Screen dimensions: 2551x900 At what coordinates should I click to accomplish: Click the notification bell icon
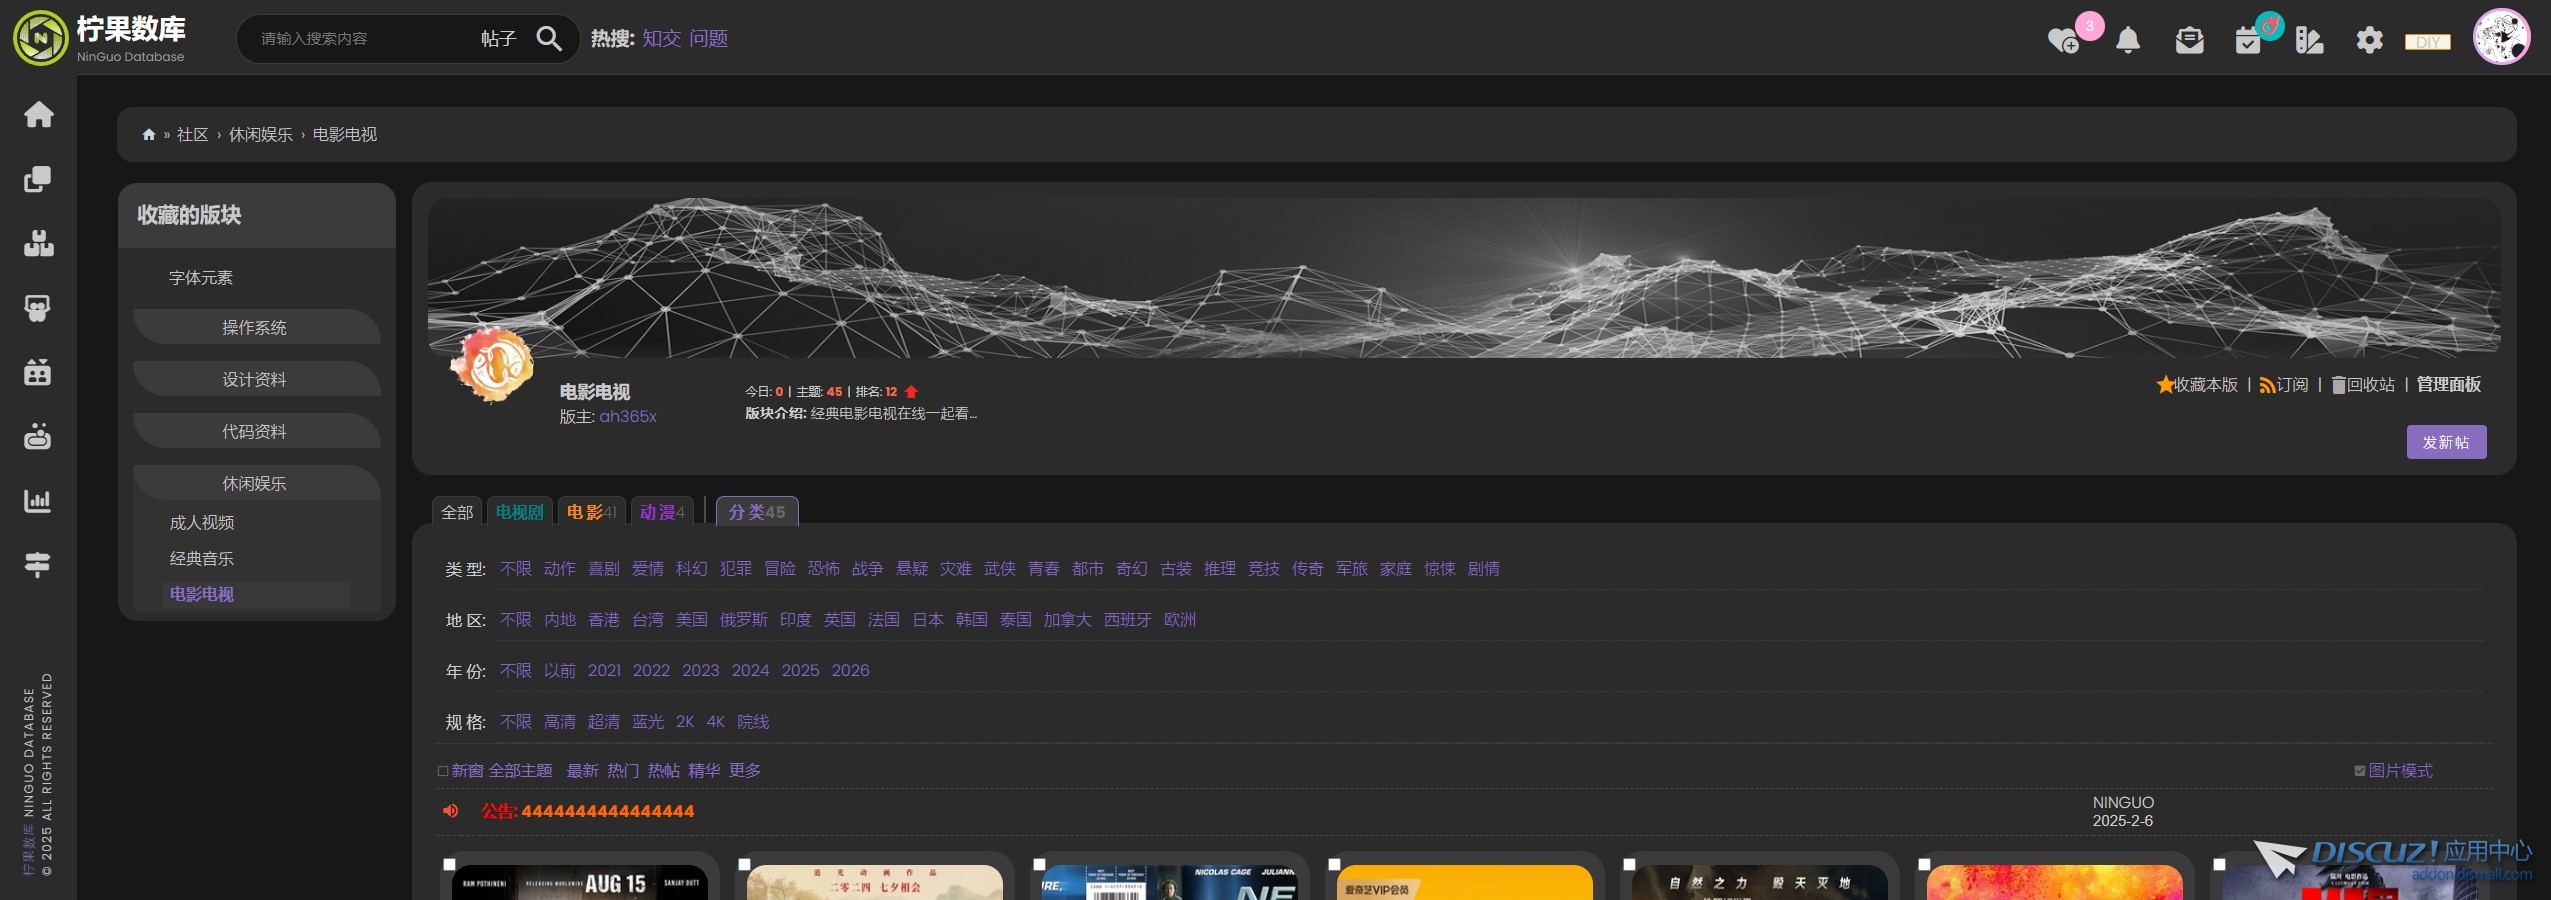[2128, 40]
